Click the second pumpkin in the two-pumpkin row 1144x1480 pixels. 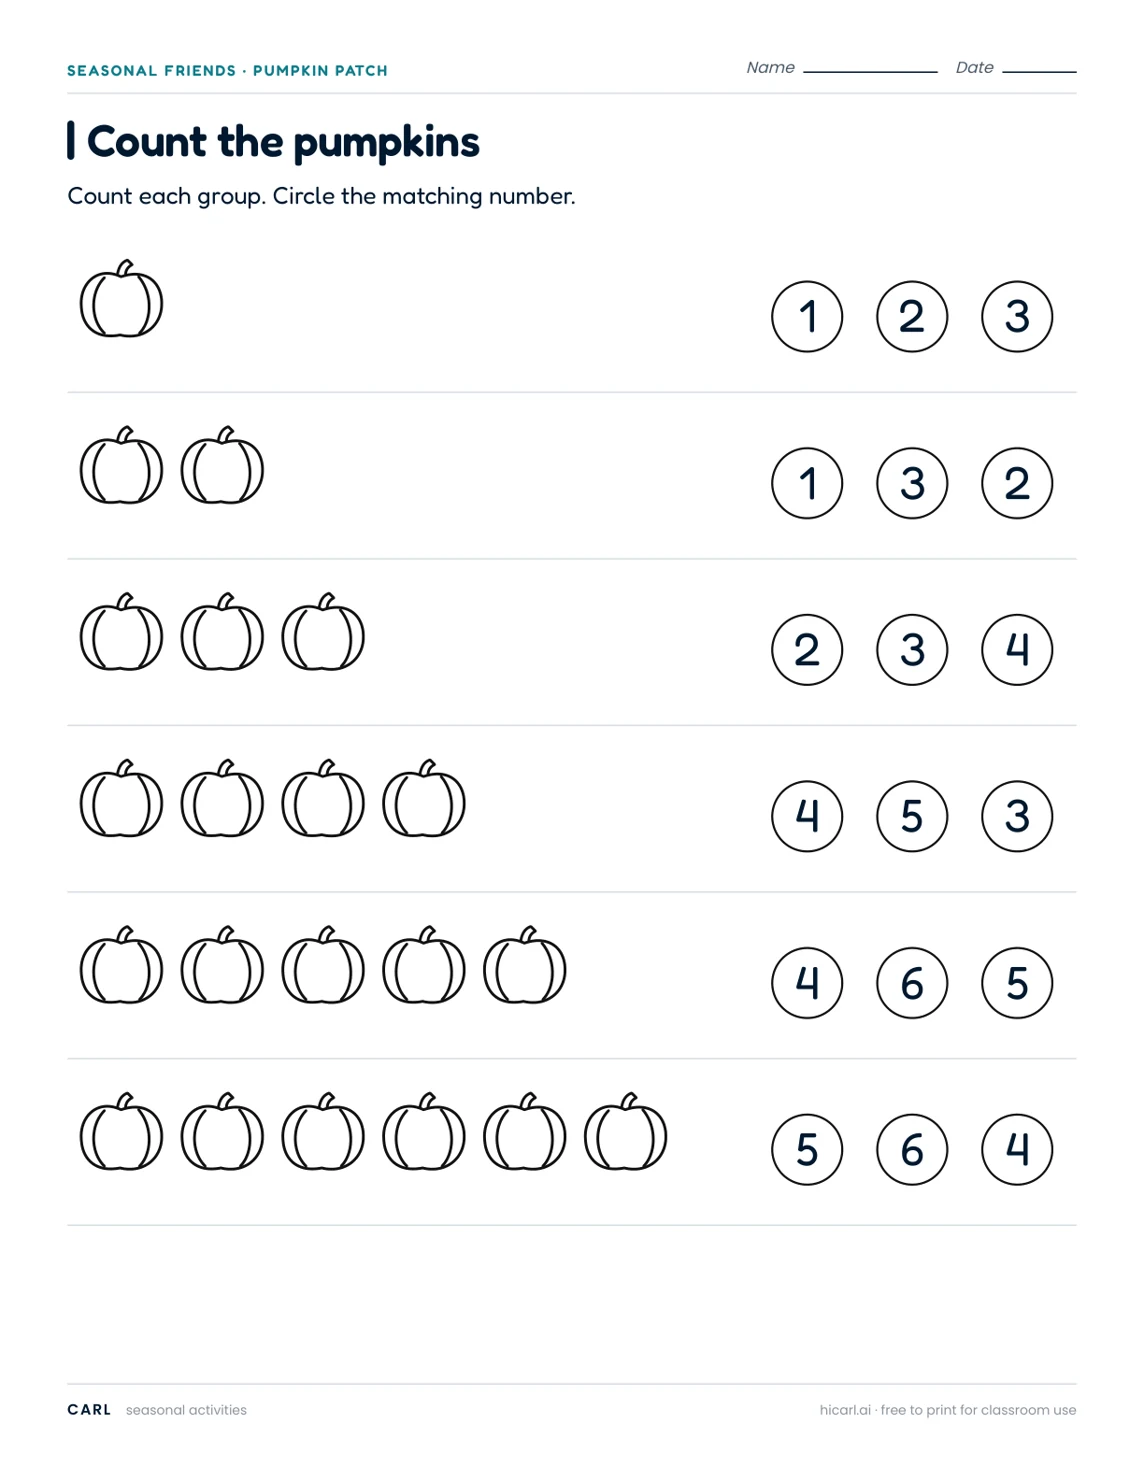222,465
